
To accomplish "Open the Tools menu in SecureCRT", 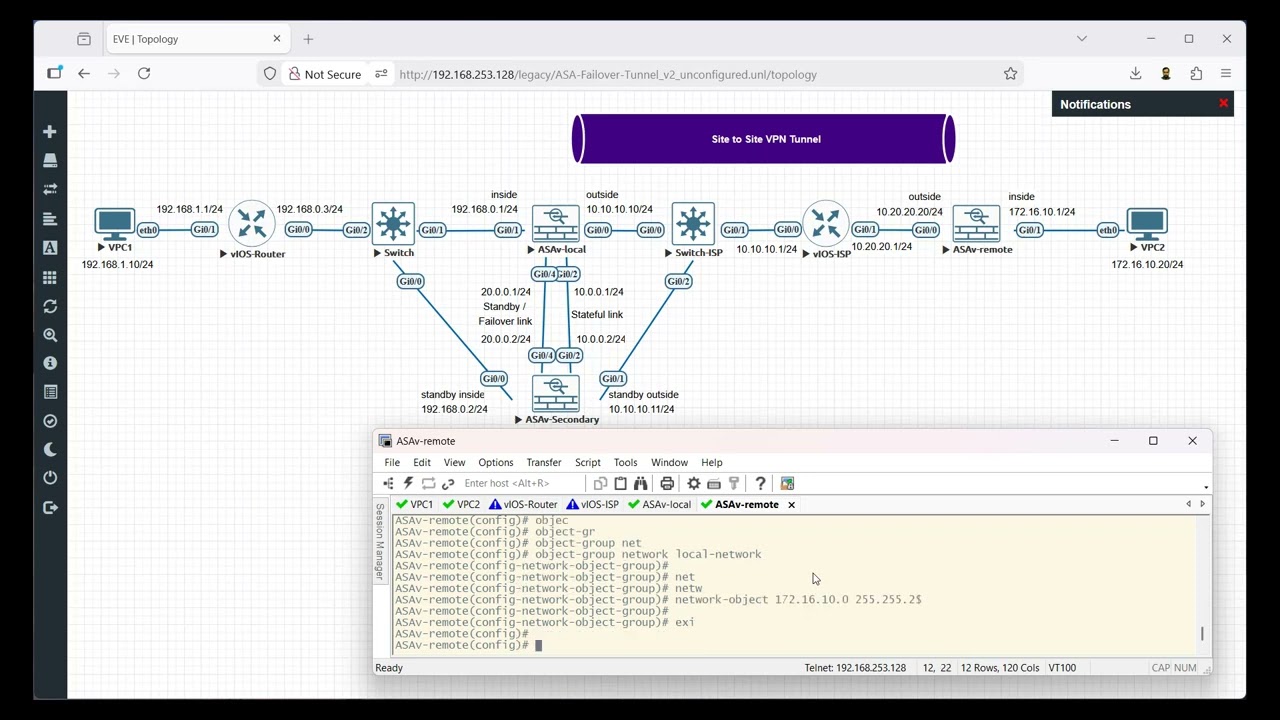I will click(625, 463).
